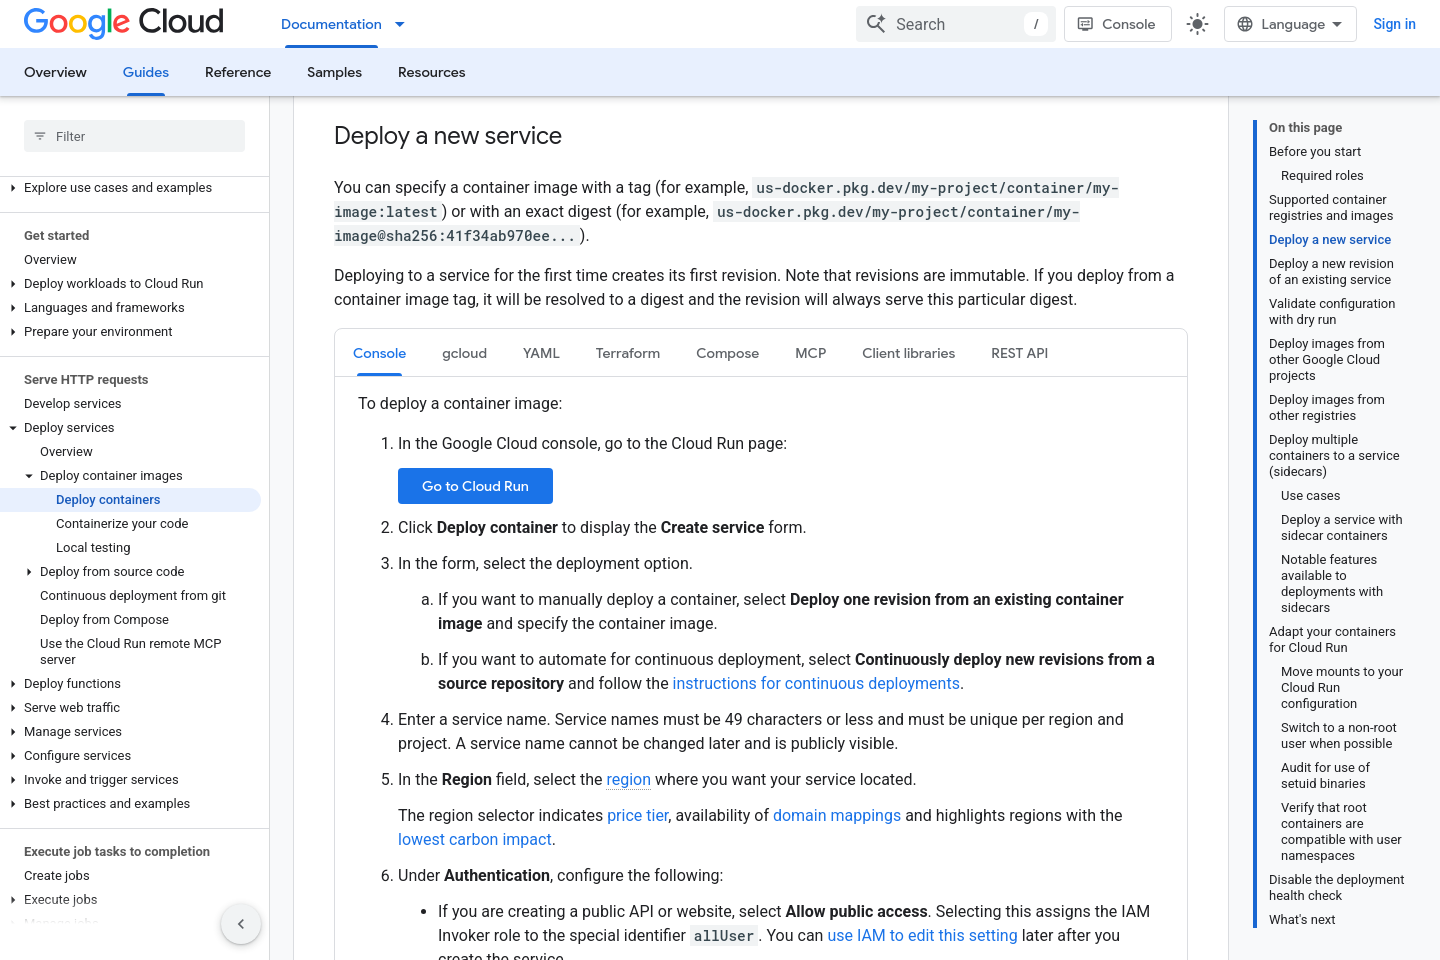Image resolution: width=1440 pixels, height=960 pixels.
Task: Open the Language dropdown
Action: 1290,24
